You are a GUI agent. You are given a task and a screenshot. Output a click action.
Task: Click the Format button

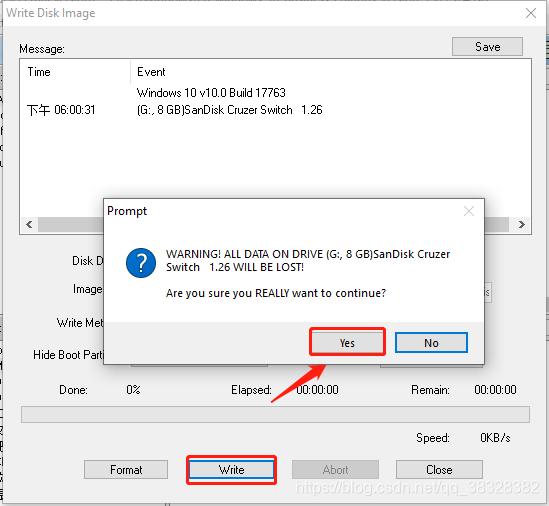coord(126,470)
